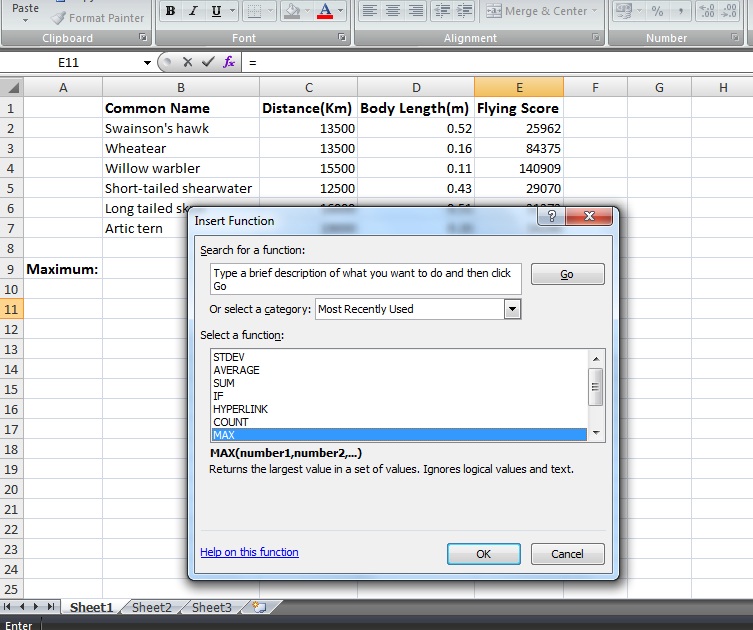The width and height of the screenshot is (753, 630).
Task: Click function list scroll up arrow
Action: point(596,359)
